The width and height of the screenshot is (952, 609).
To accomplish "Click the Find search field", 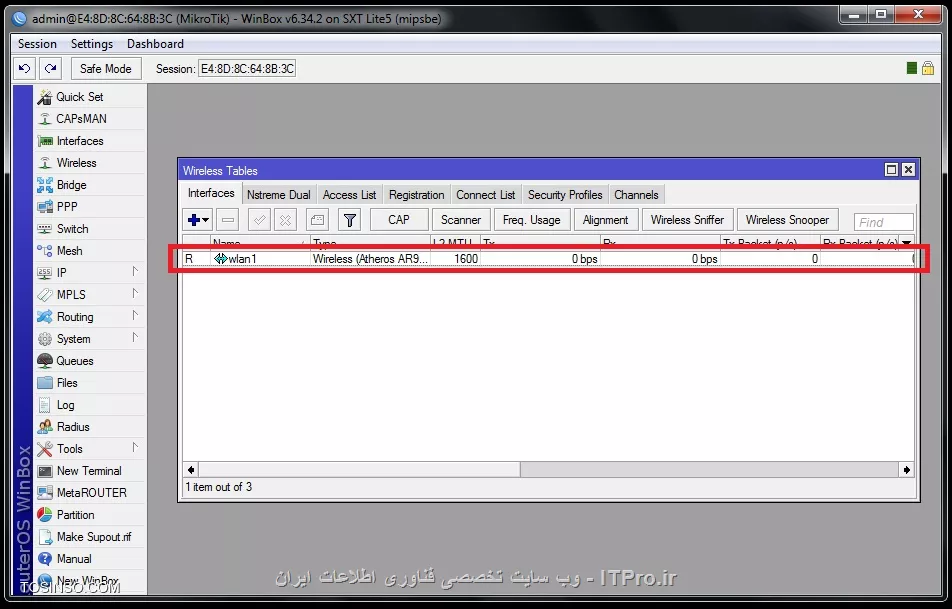I will point(883,222).
